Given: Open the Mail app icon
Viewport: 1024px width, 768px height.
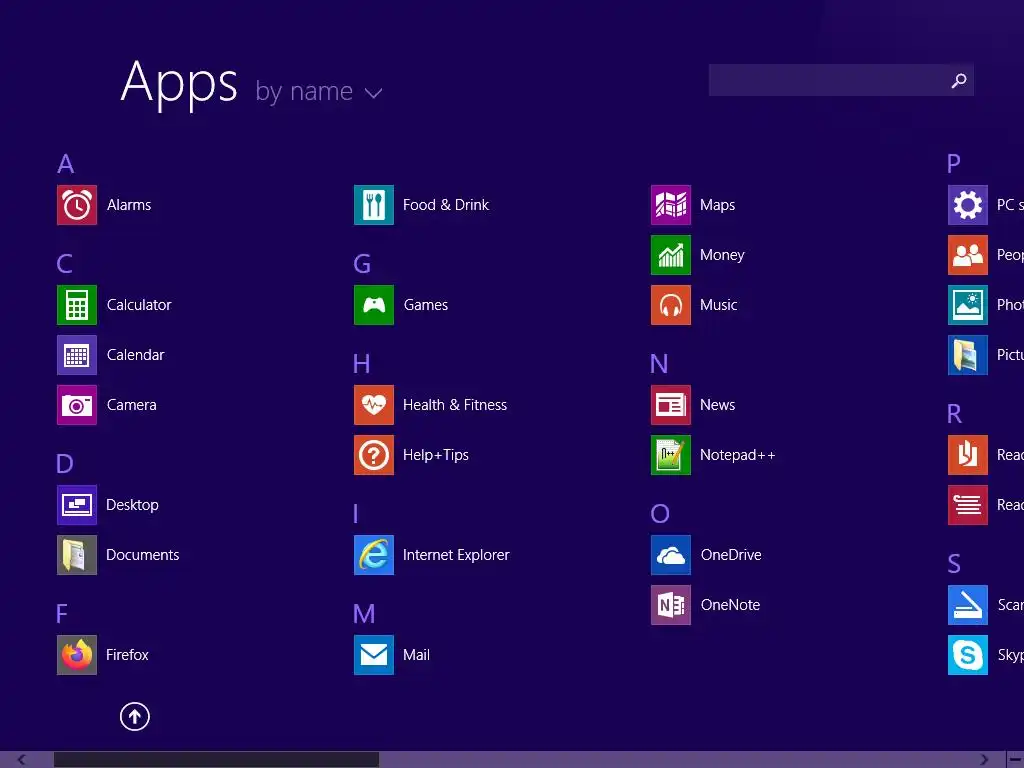Looking at the screenshot, I should coord(374,655).
